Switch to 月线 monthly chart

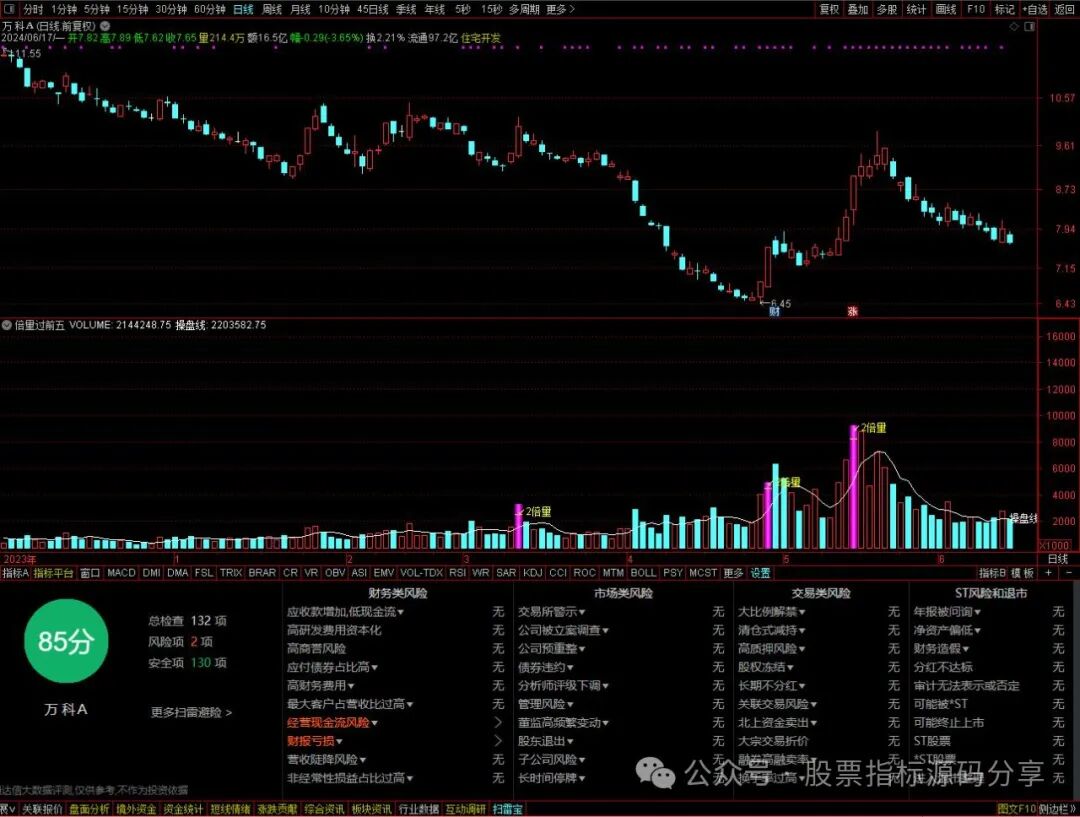pos(300,9)
